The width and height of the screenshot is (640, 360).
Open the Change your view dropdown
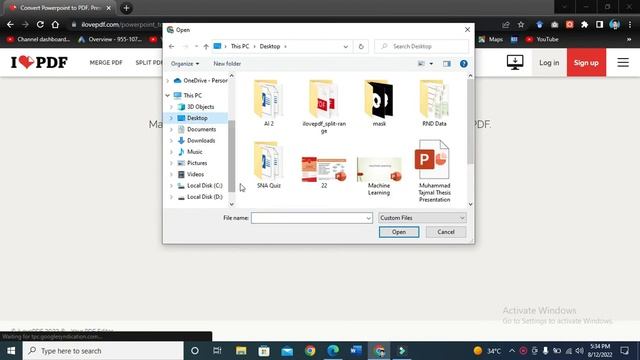(431, 64)
